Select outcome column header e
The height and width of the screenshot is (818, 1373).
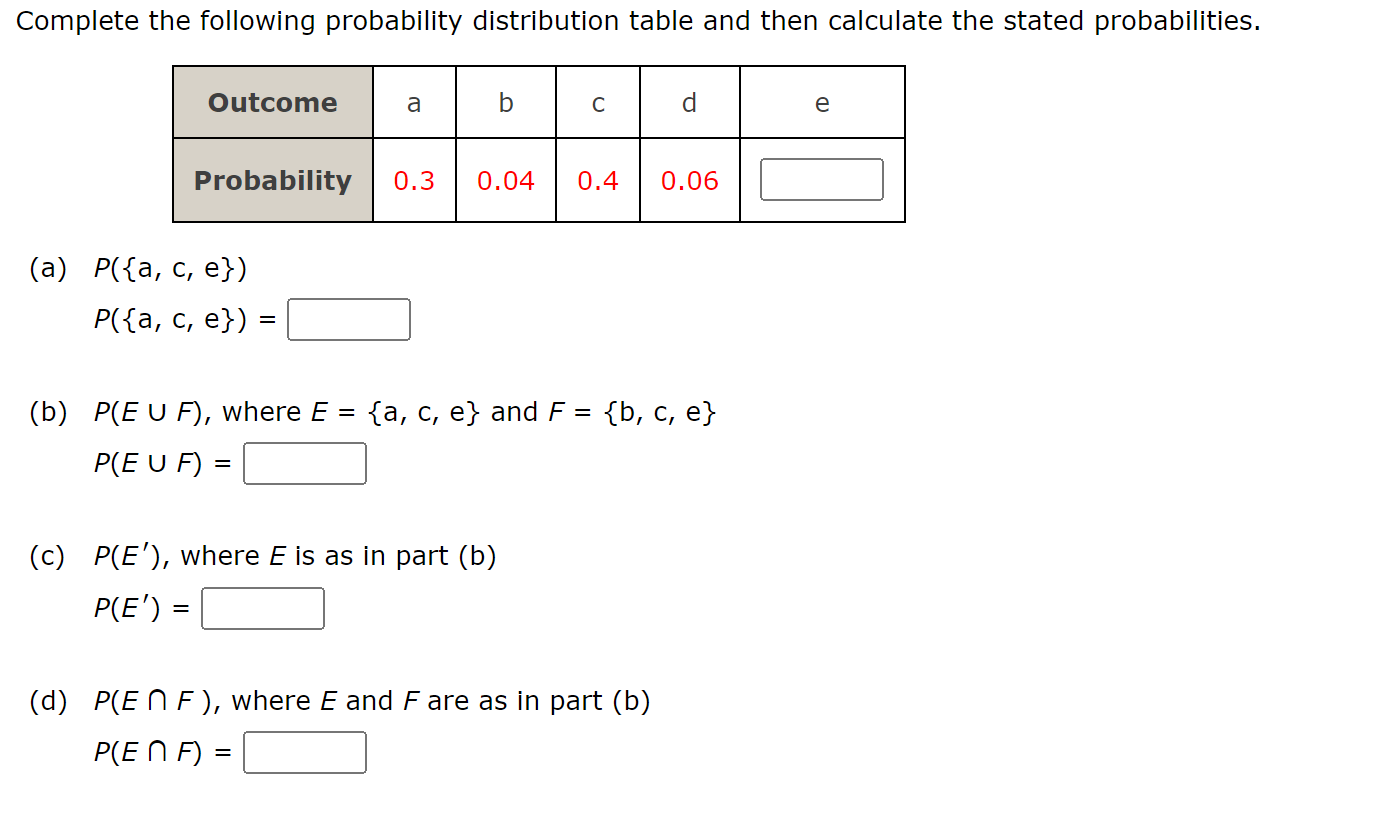(821, 102)
